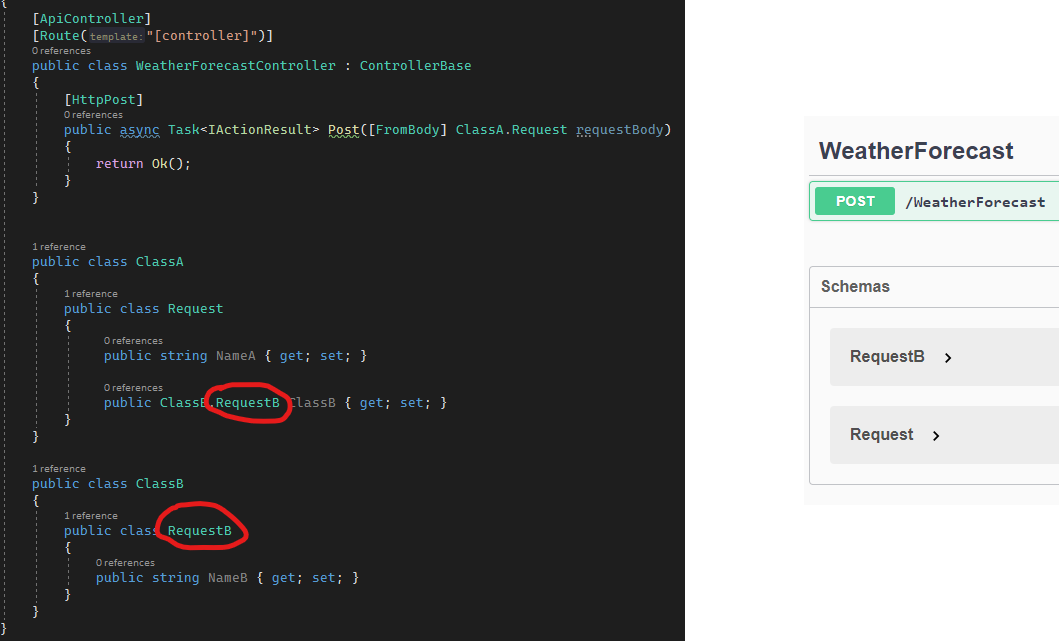1059x641 pixels.
Task: Toggle the Schemas section header
Action: [855, 286]
